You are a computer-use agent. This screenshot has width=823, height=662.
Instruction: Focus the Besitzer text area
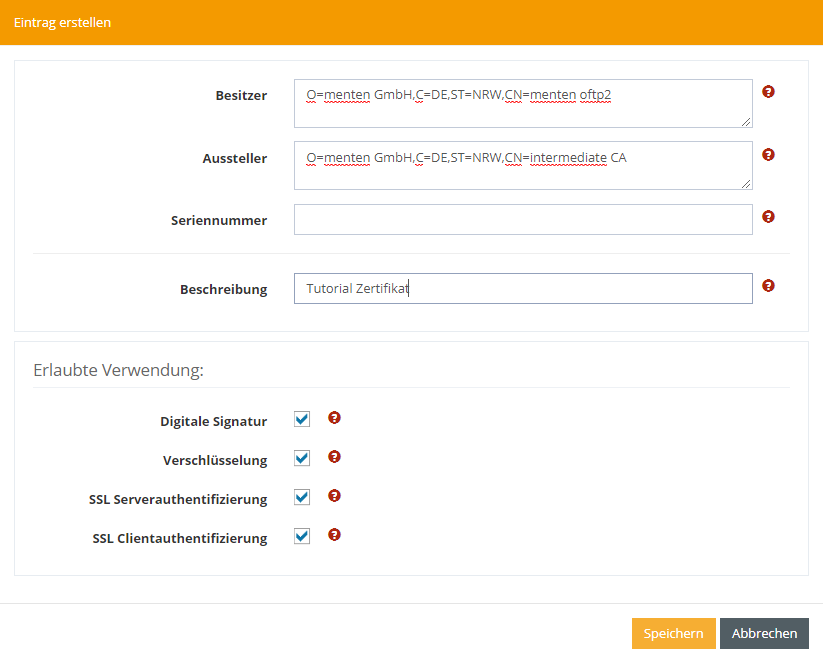522,104
